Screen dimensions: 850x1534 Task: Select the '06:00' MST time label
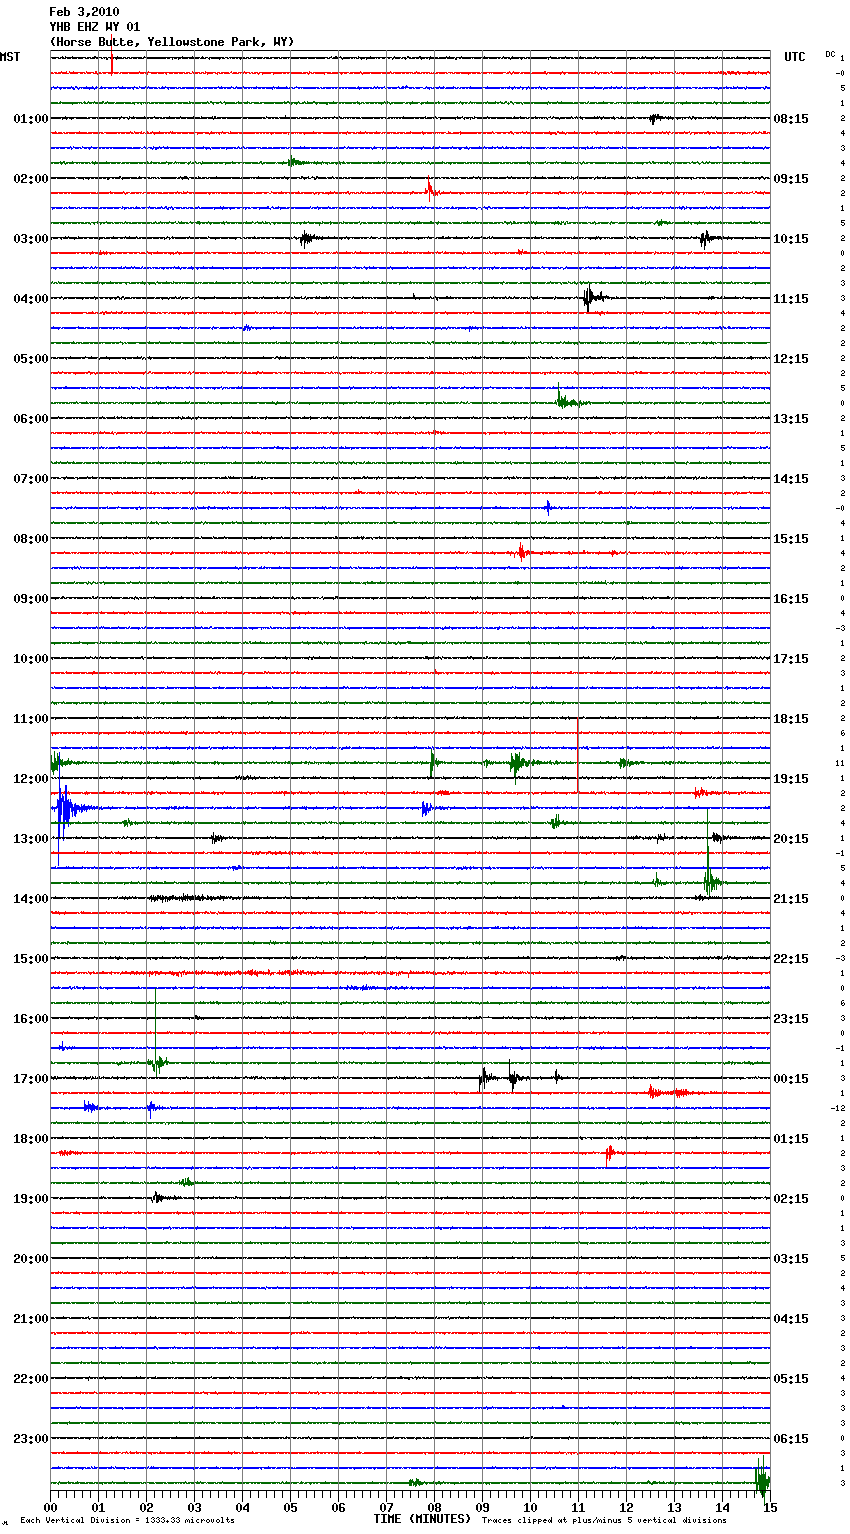(31, 419)
